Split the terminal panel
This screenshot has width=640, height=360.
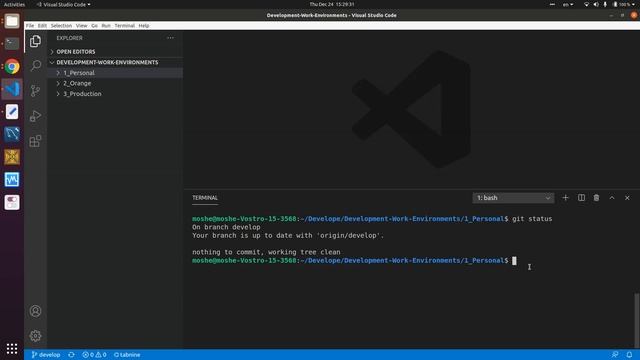pos(581,198)
